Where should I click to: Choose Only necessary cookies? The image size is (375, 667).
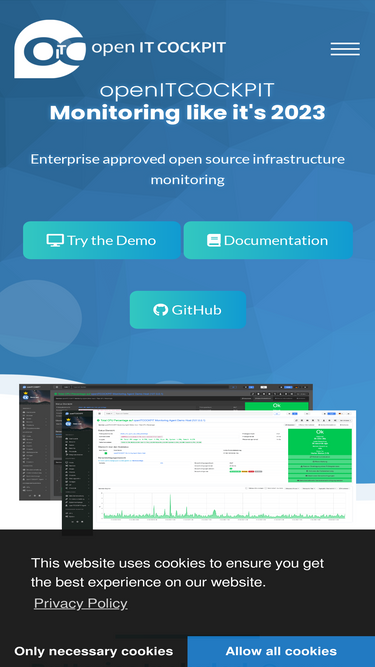tap(94, 651)
